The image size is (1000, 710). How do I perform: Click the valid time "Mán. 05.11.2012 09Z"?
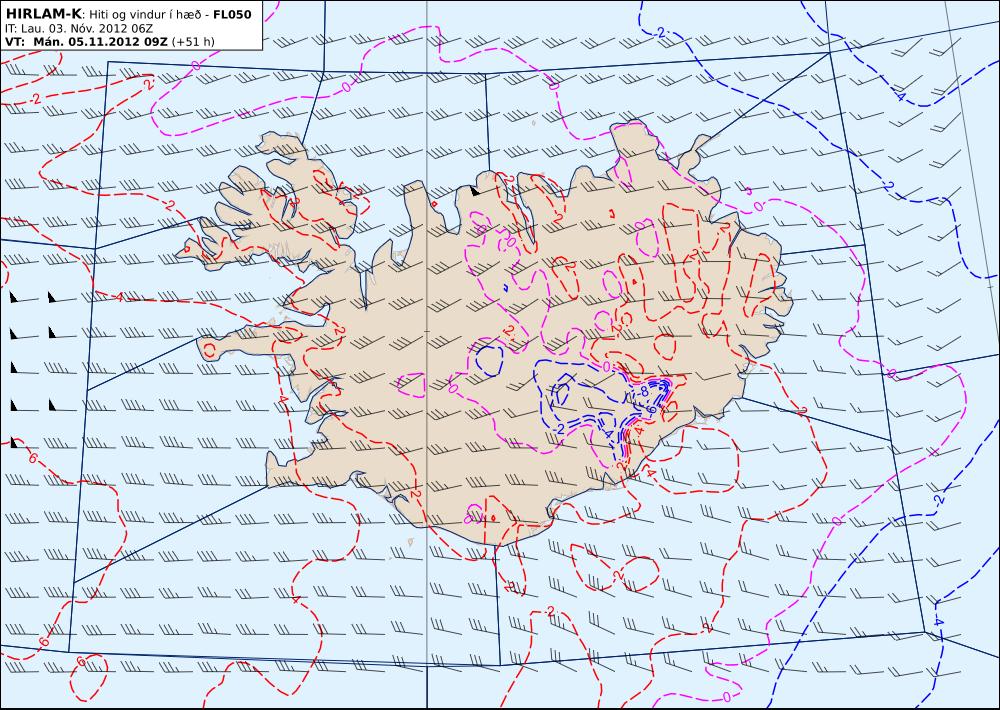tap(100, 42)
